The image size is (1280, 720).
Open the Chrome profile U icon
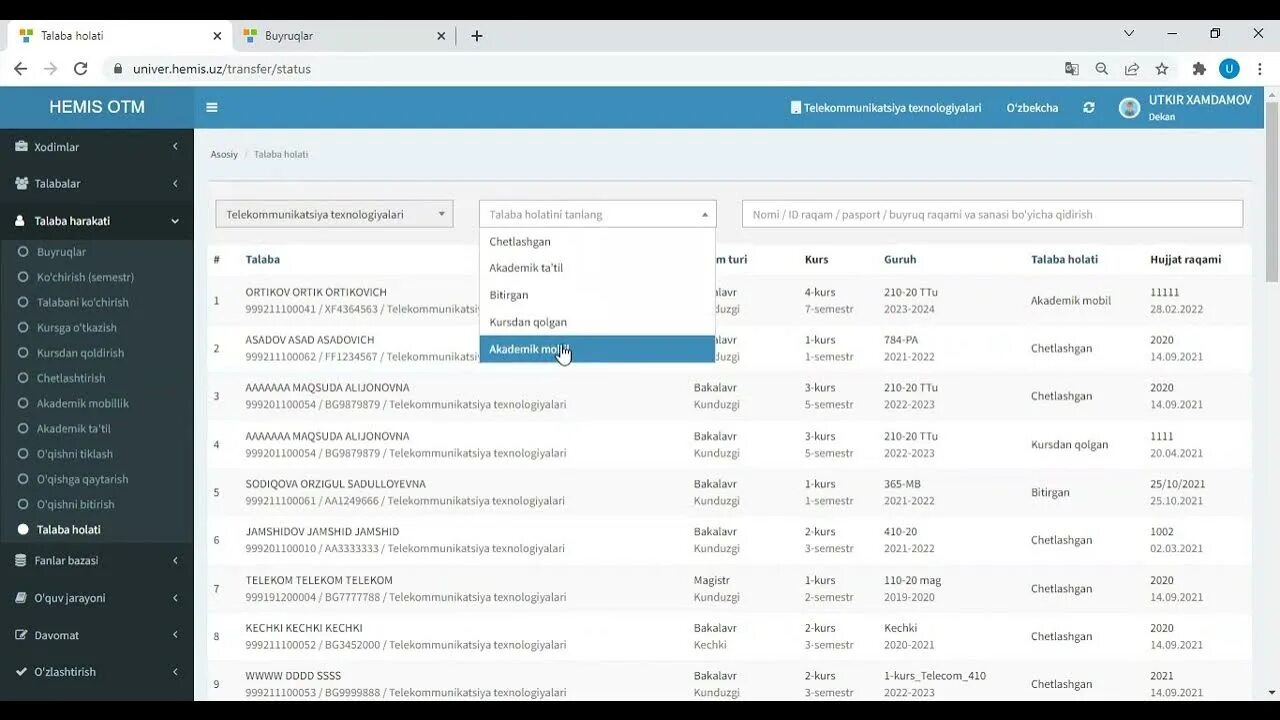coord(1229,69)
